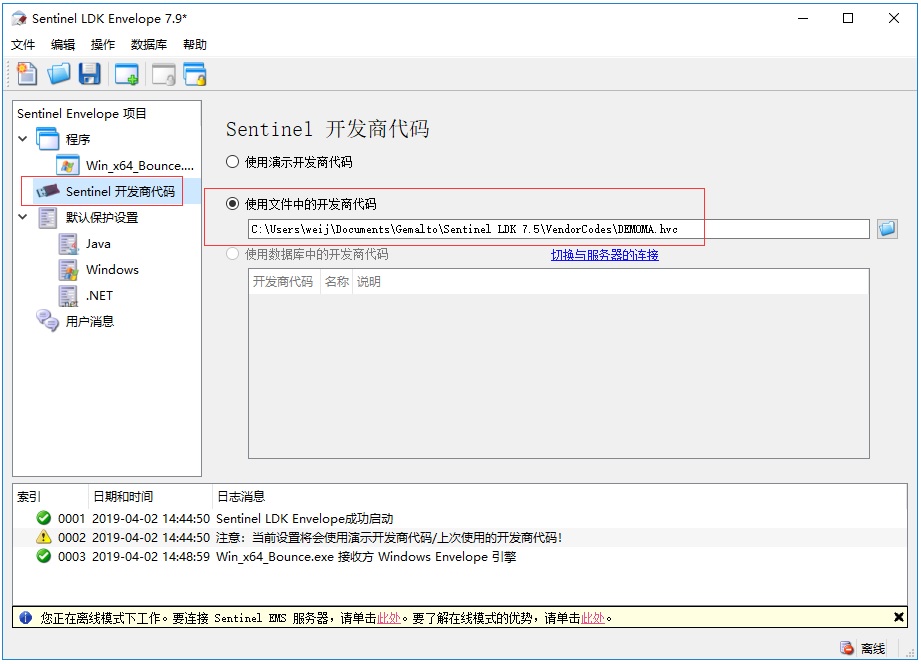This screenshot has height=664, width=921.
Task: Click the Open Project folder icon
Action: [59, 73]
